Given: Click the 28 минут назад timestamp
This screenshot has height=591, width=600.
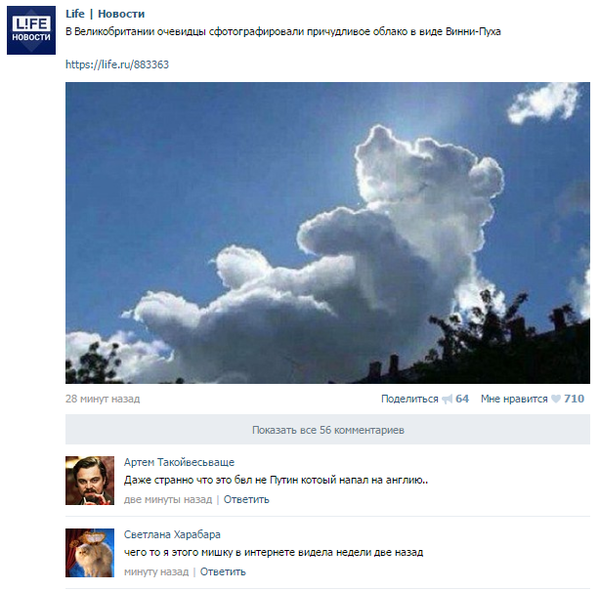Looking at the screenshot, I should [x=103, y=399].
